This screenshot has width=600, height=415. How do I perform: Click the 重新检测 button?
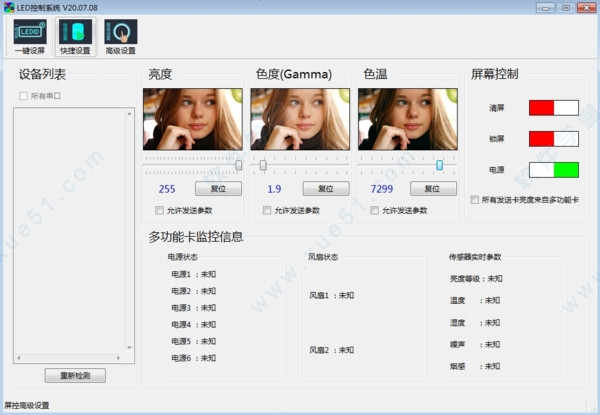click(75, 376)
